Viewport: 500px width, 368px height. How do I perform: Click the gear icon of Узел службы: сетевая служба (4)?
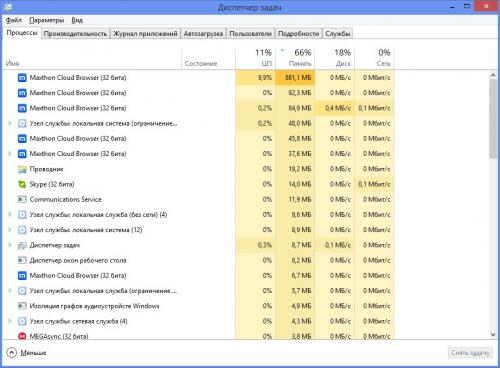pos(22,322)
